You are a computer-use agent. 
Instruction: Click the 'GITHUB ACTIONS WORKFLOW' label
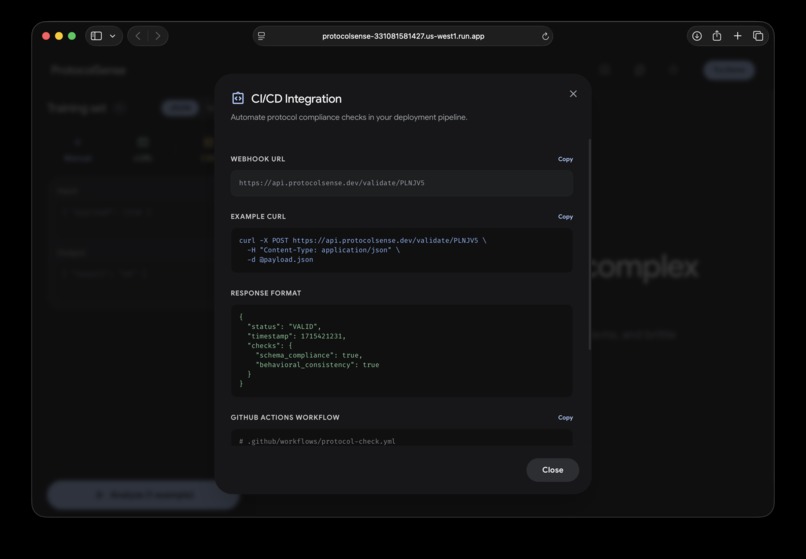[285, 418]
